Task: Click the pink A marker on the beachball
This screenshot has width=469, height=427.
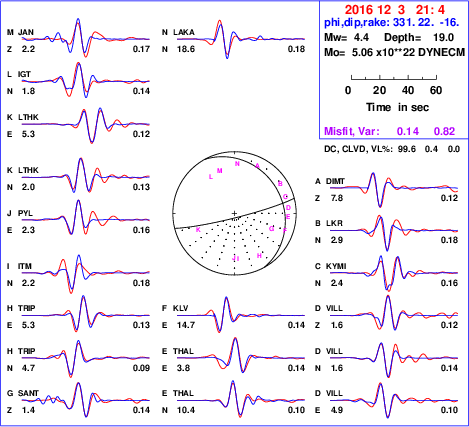Action: [257, 165]
